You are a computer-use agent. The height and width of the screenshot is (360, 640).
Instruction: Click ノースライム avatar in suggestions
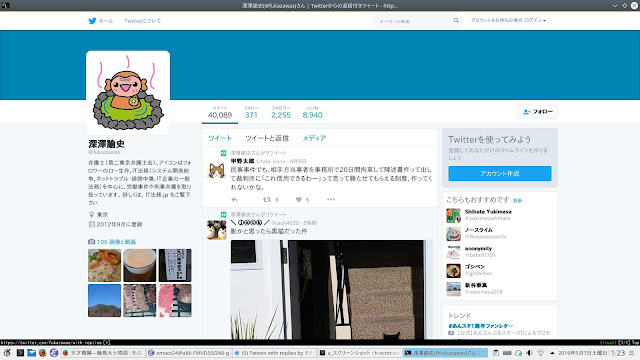coord(453,233)
